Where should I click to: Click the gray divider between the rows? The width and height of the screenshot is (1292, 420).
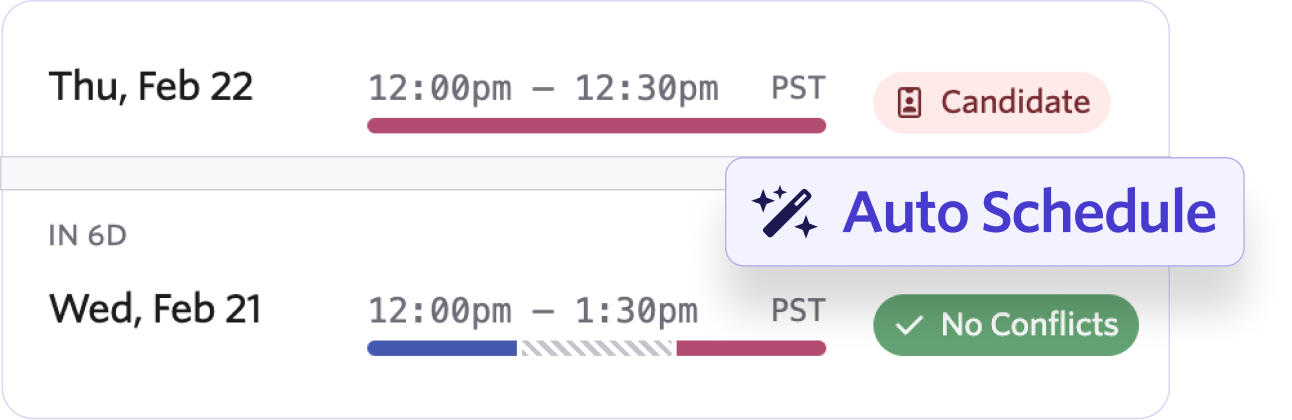(360, 173)
